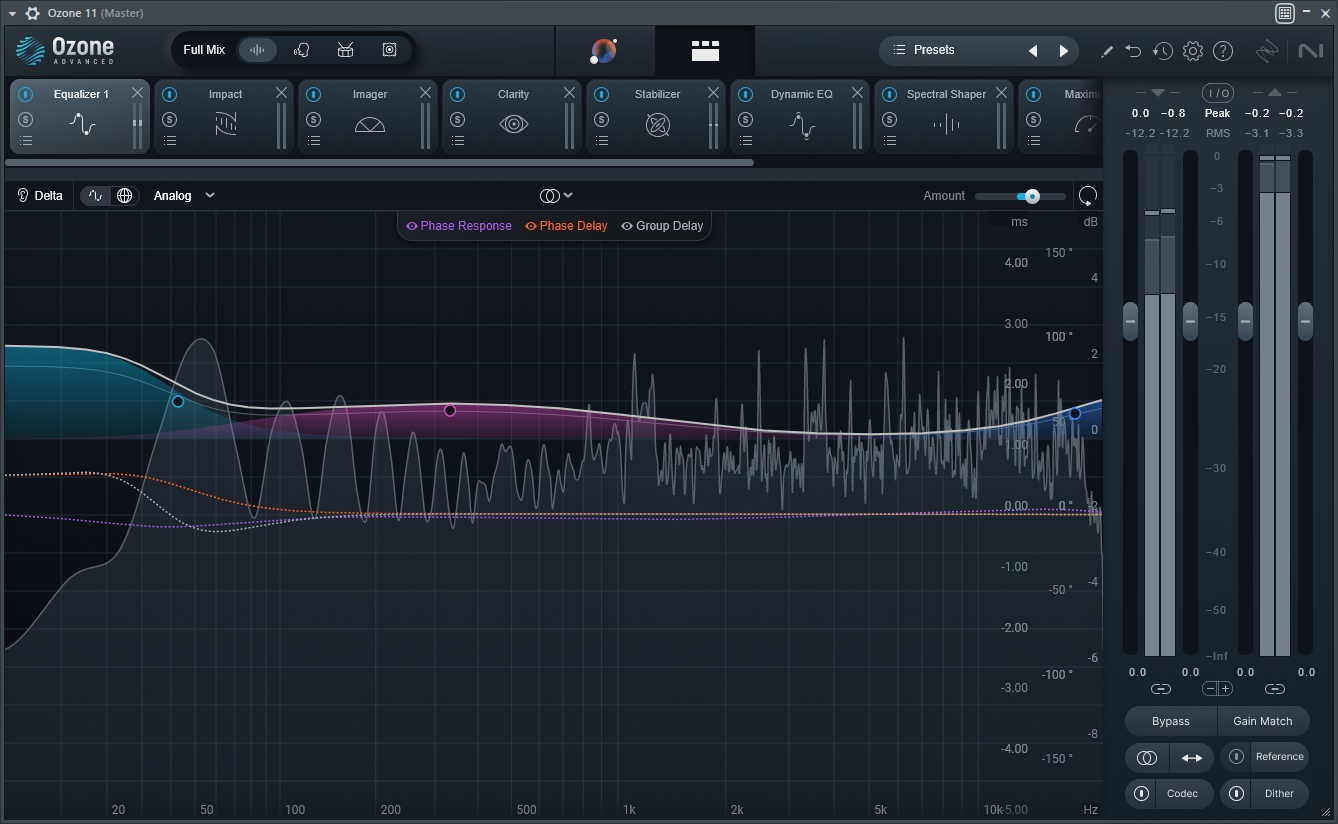The image size is (1338, 824).
Task: Enable the Dither power toggle
Action: tap(1237, 794)
